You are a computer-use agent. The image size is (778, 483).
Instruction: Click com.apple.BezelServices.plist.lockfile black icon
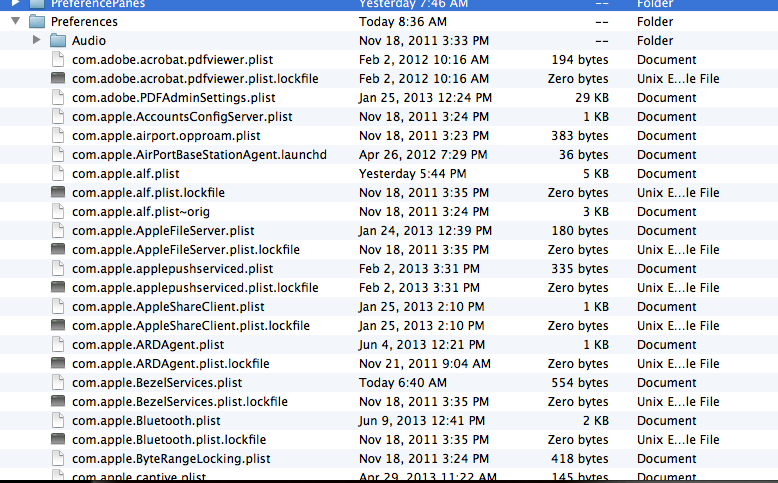(58, 401)
